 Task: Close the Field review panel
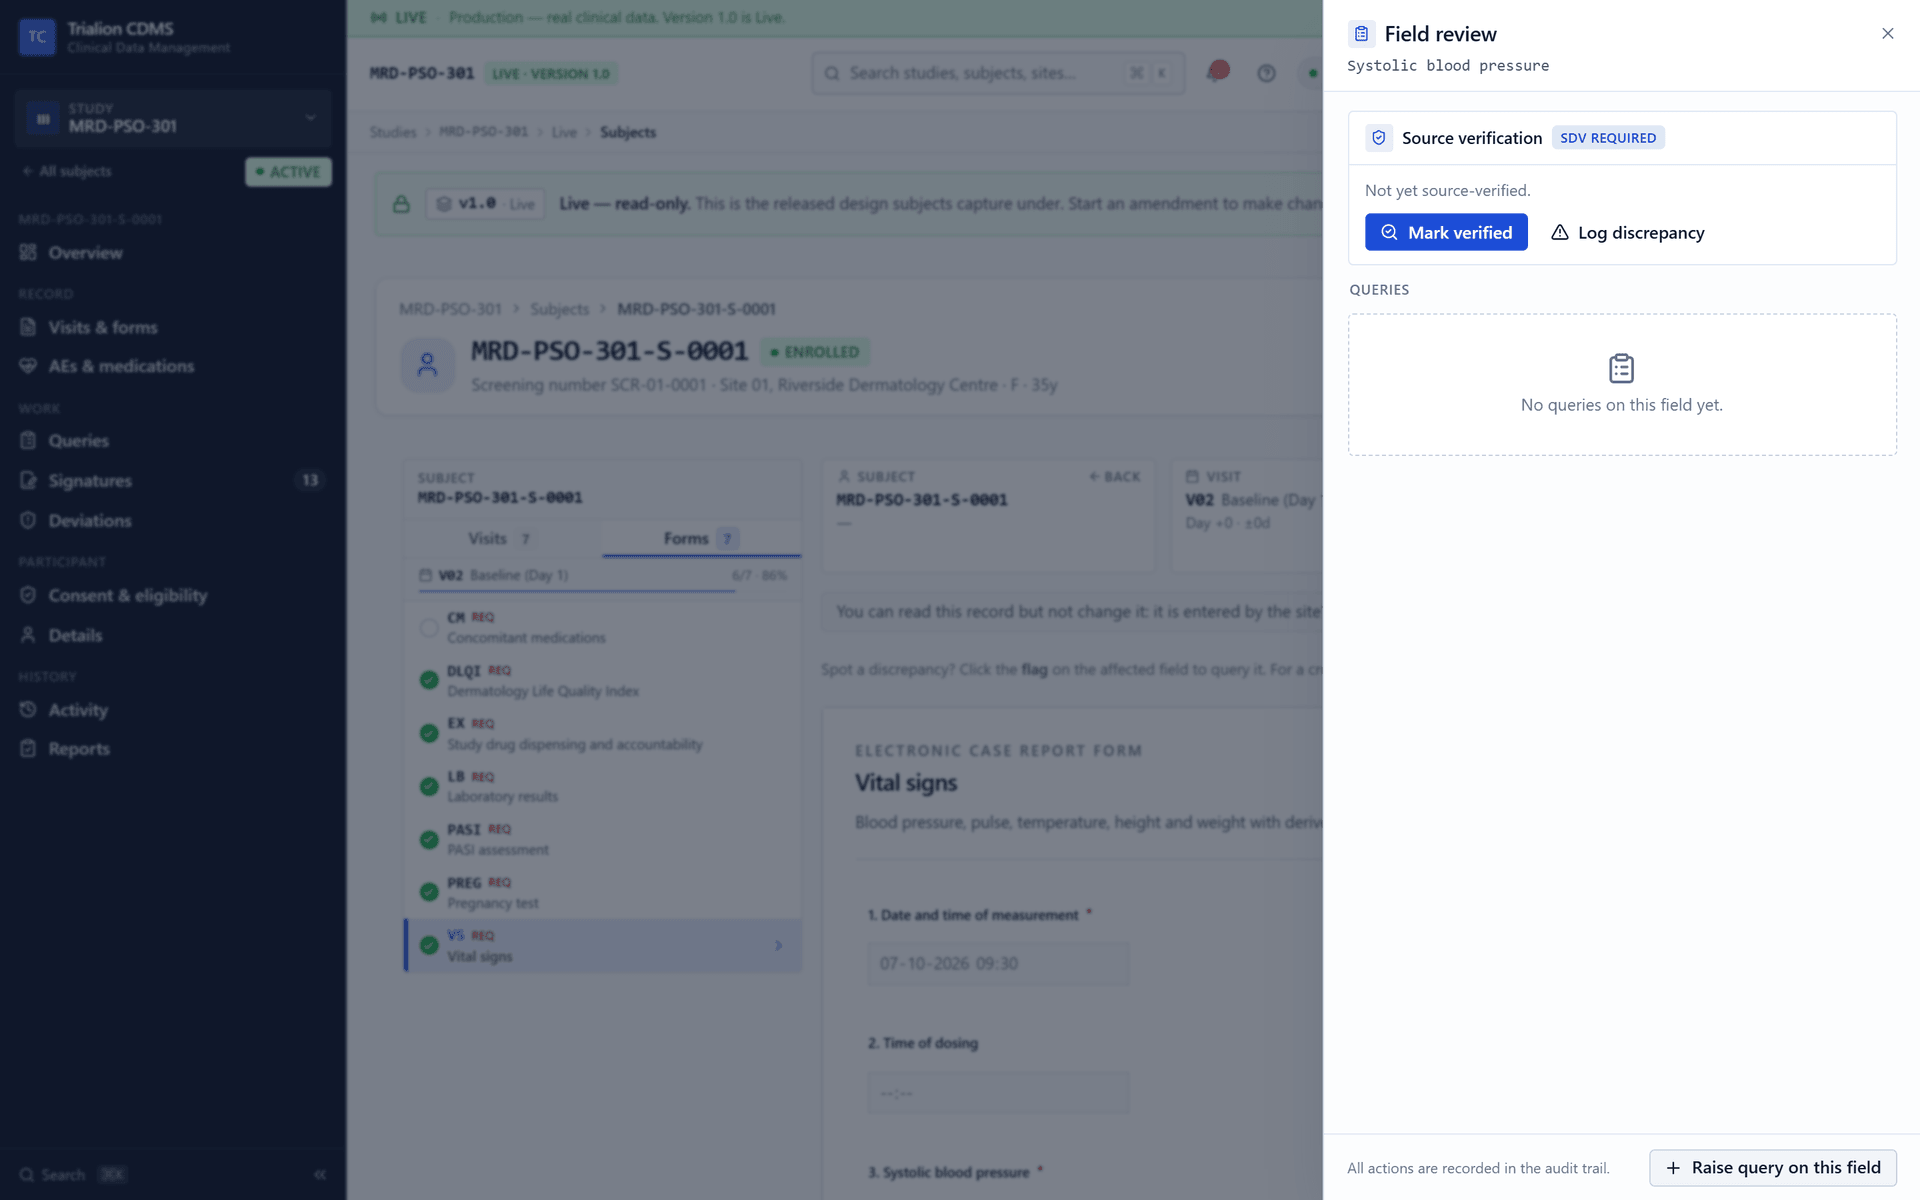click(x=1887, y=34)
